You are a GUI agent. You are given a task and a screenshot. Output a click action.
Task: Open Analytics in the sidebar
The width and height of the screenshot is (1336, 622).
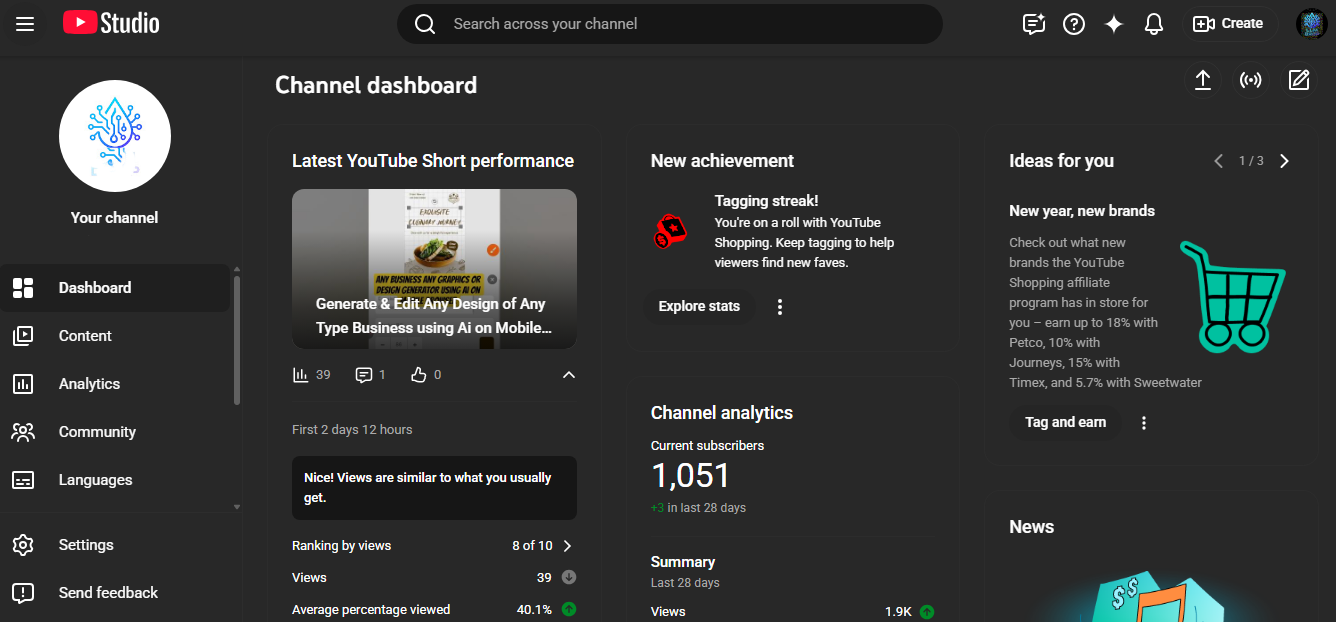pos(89,384)
